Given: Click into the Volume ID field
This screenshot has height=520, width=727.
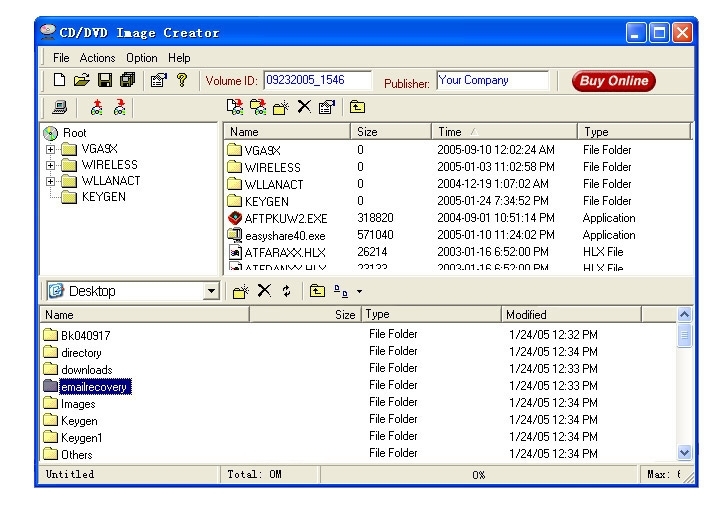Looking at the screenshot, I should point(318,80).
